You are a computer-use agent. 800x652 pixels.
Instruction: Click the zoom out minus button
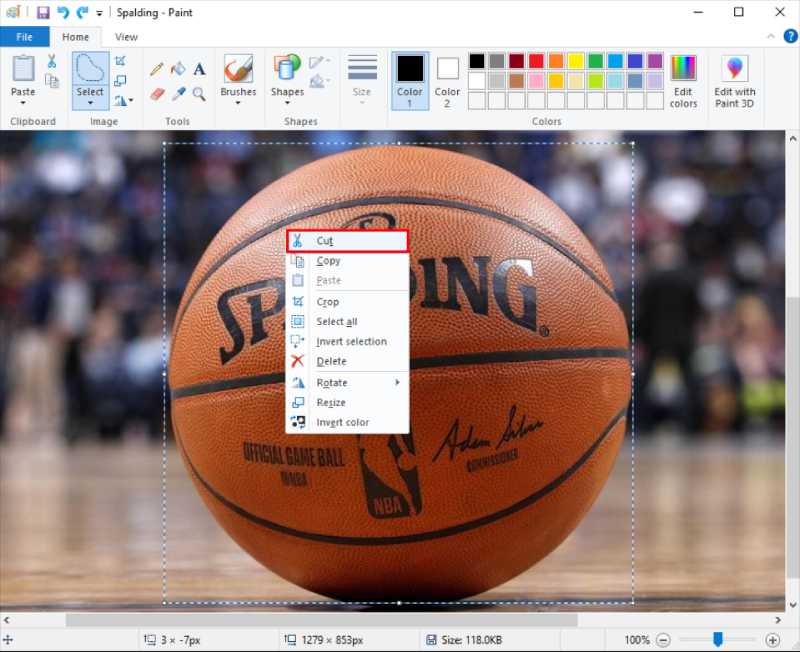(x=663, y=640)
